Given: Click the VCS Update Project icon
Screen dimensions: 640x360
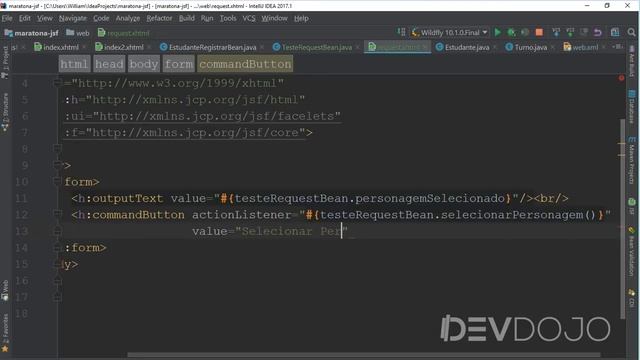Looking at the screenshot, I should click(556, 33).
